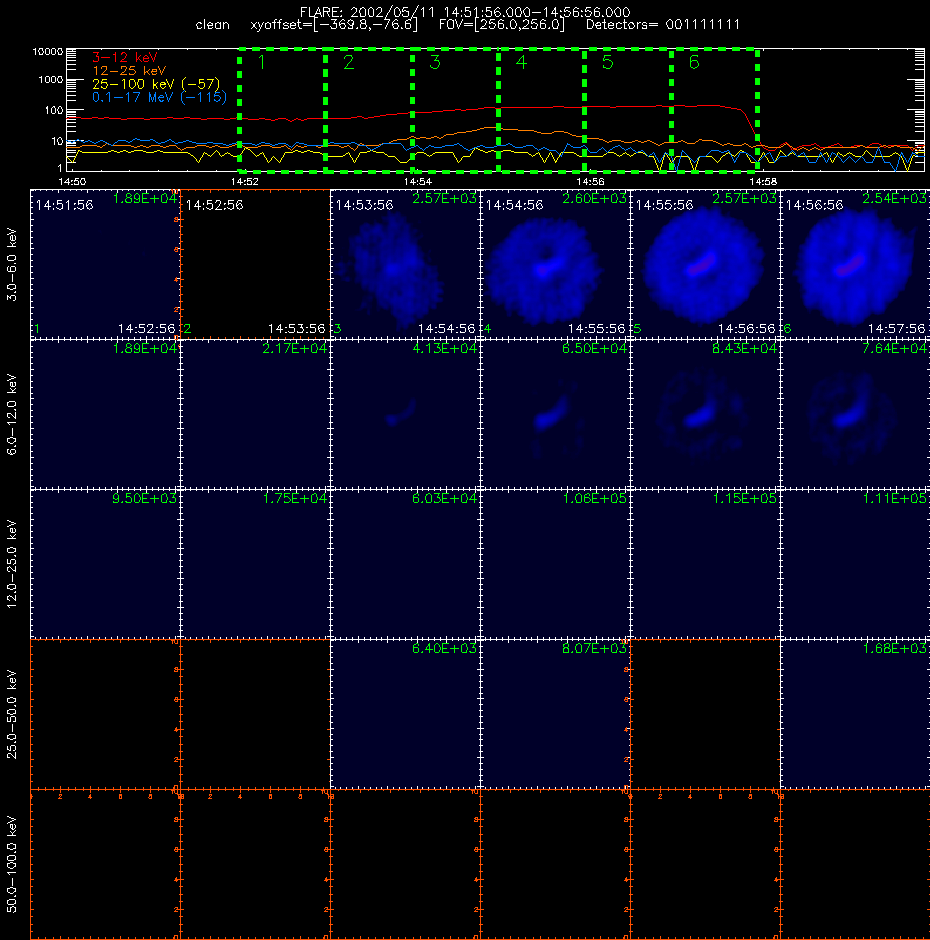
Task: Select the xyoffset=[-369.8,-76.6] text
Action: pyautogui.click(x=334, y=25)
